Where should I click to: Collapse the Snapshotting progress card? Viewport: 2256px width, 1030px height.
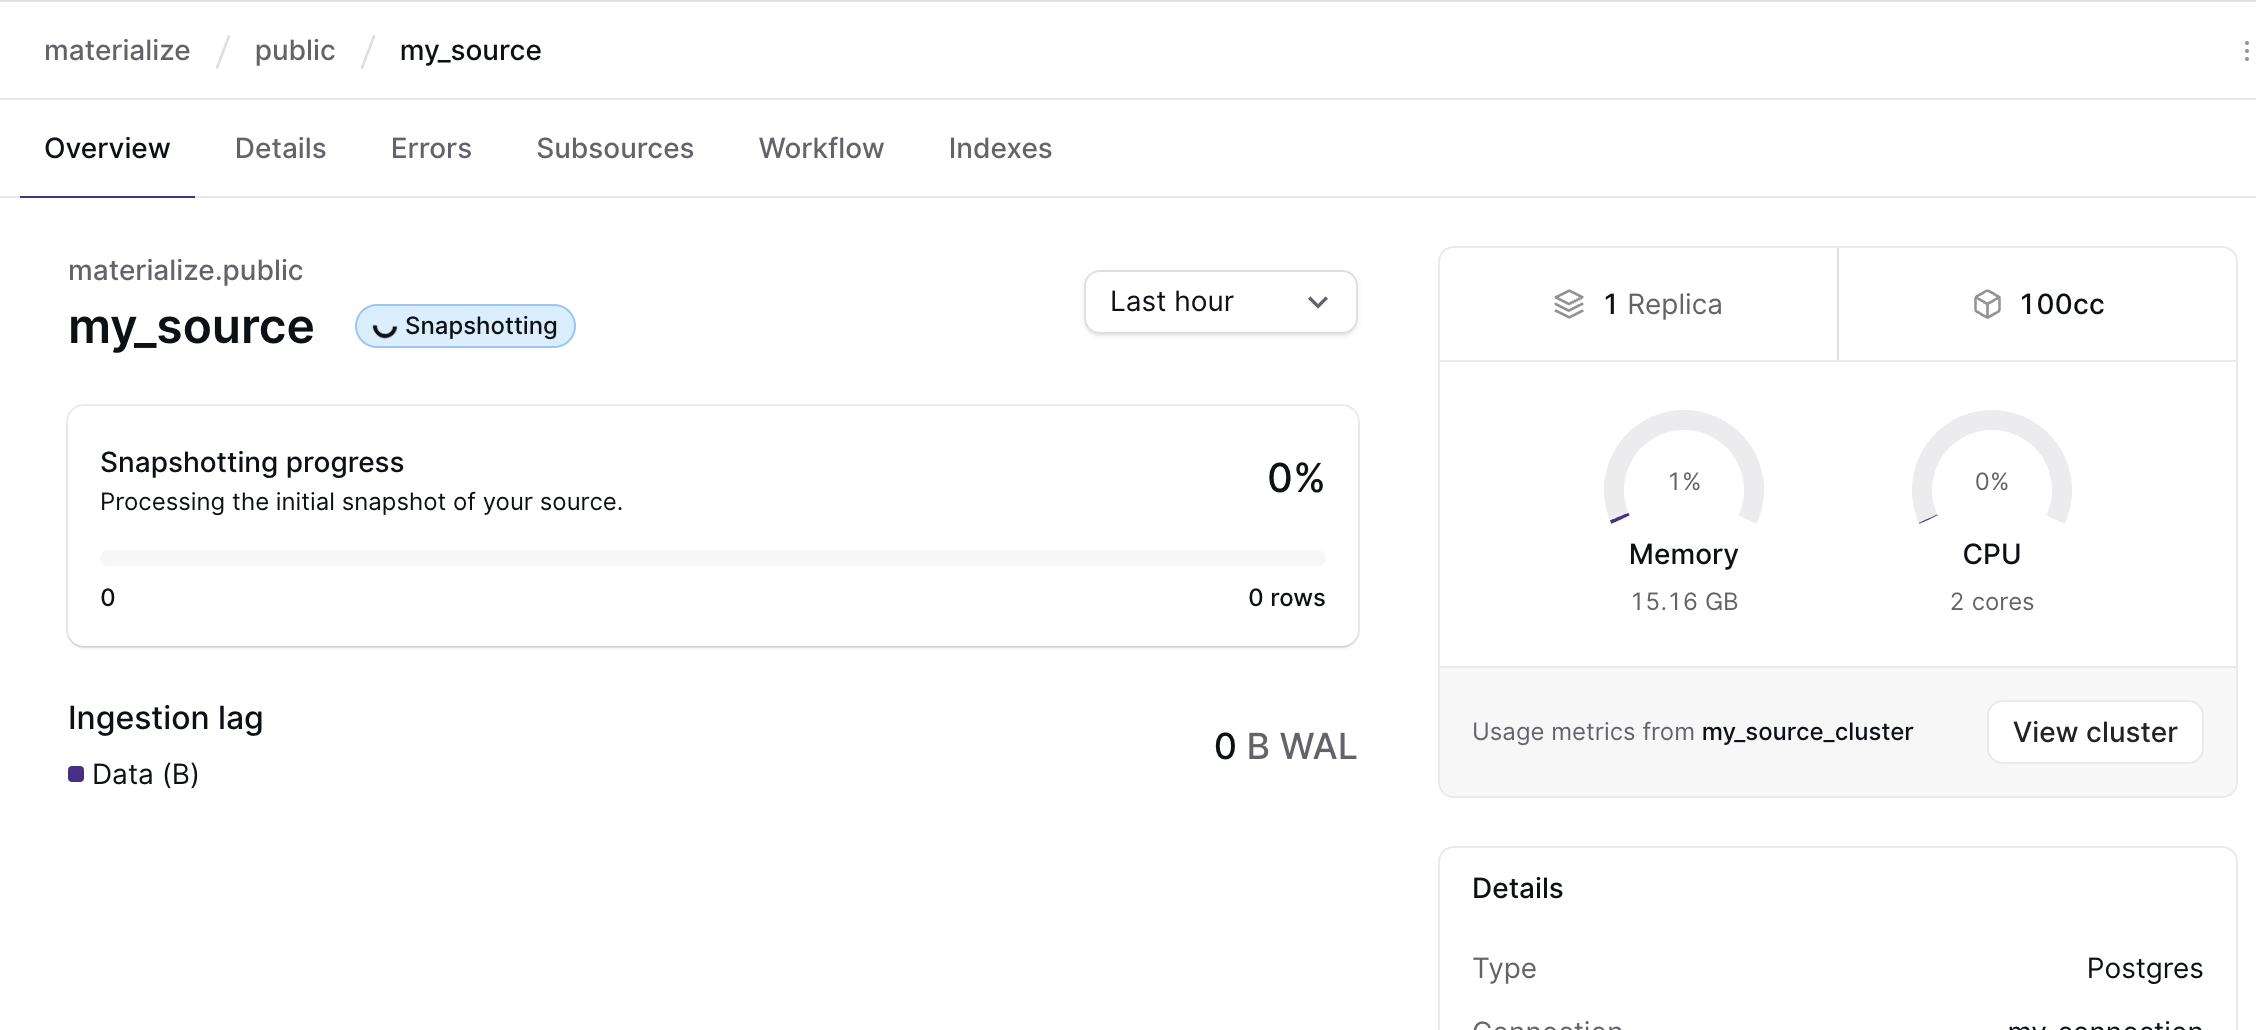(251, 461)
